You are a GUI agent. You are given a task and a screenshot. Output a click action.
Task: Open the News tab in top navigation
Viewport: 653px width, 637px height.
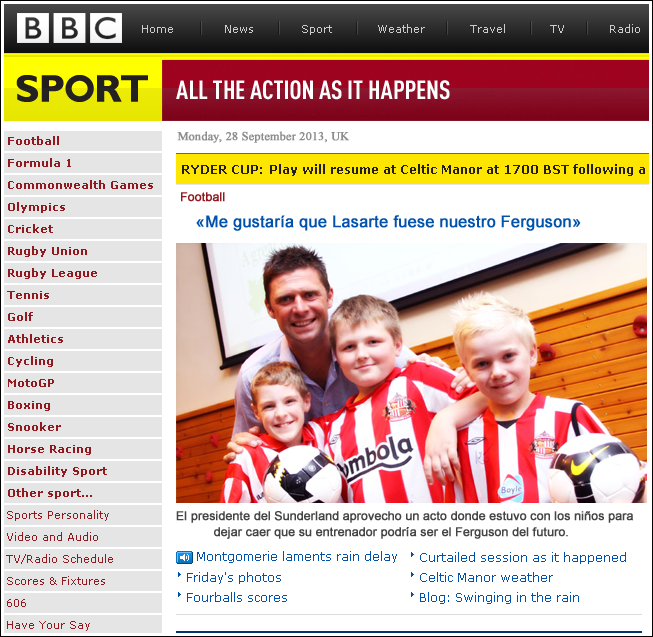[x=239, y=29]
